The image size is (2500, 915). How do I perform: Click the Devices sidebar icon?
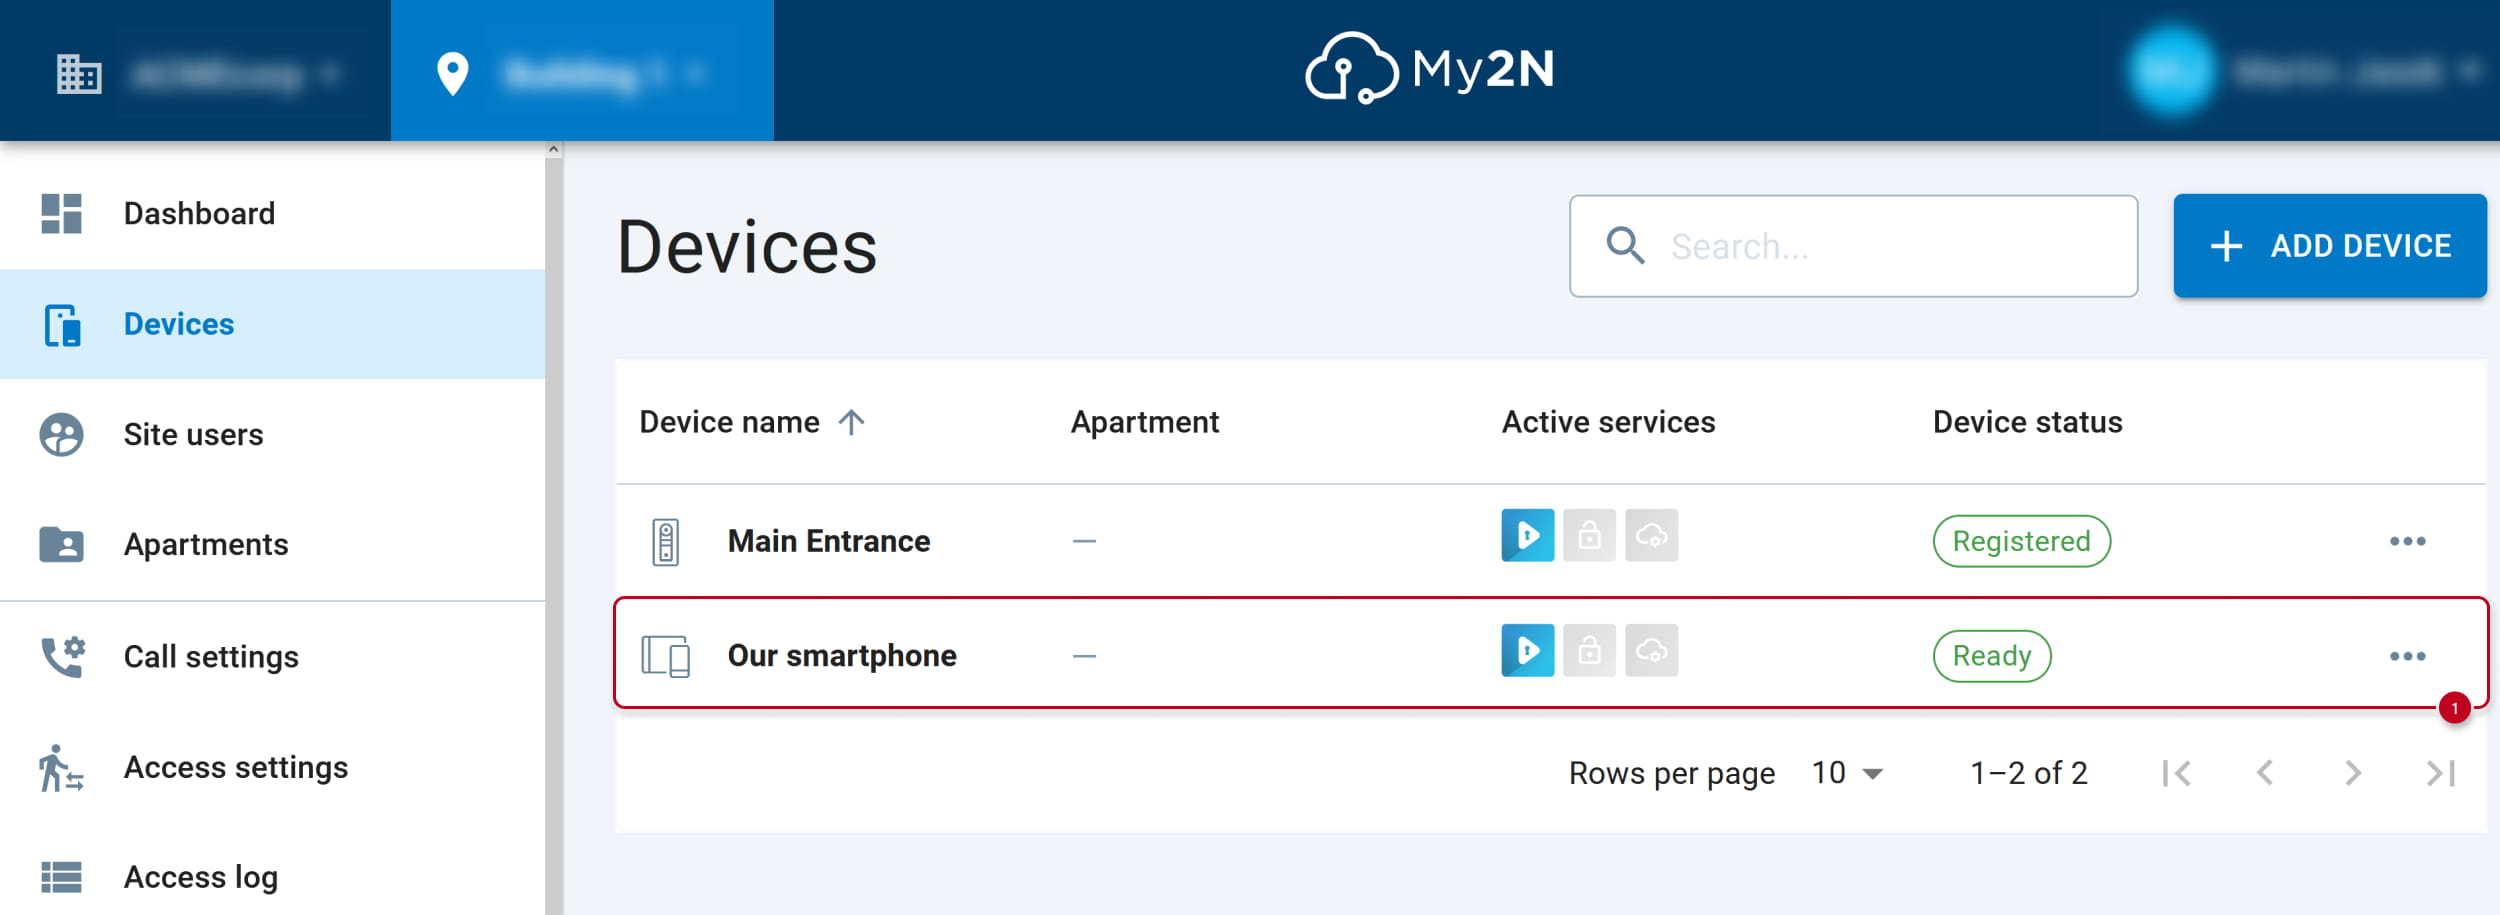62,325
